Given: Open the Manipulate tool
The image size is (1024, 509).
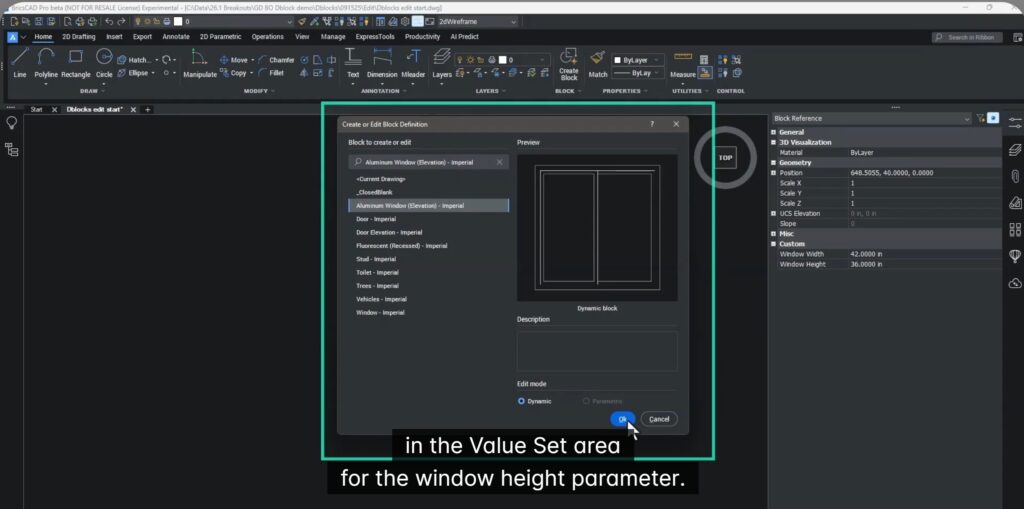Looking at the screenshot, I should click(200, 63).
